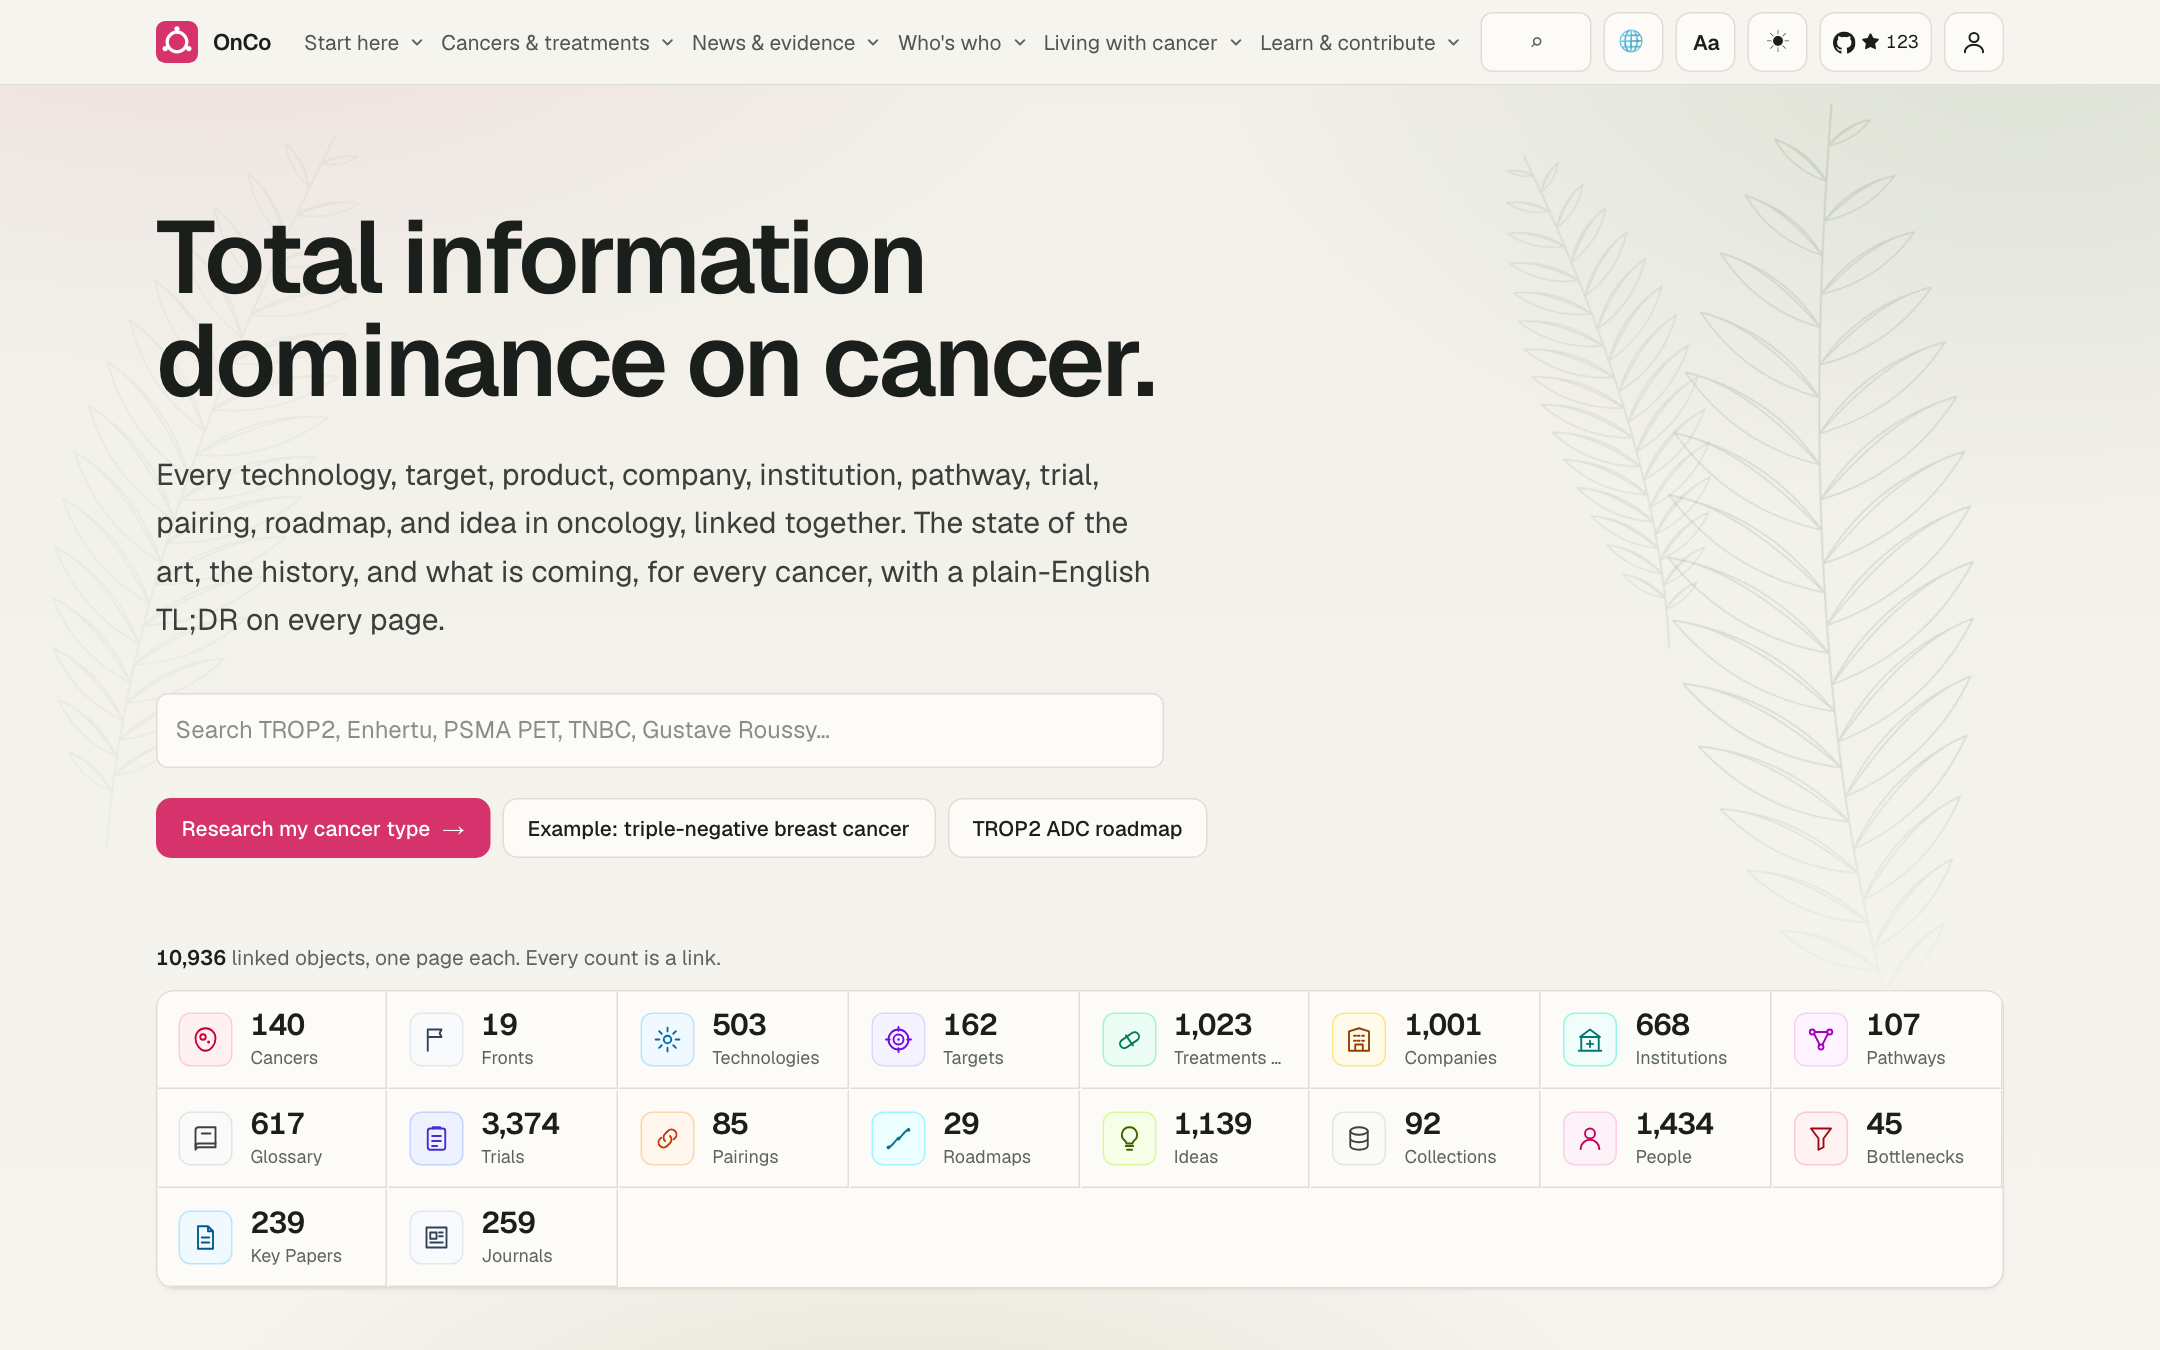Open the Learn & contribute menu label
This screenshot has width=2160, height=1350.
click(x=1347, y=43)
